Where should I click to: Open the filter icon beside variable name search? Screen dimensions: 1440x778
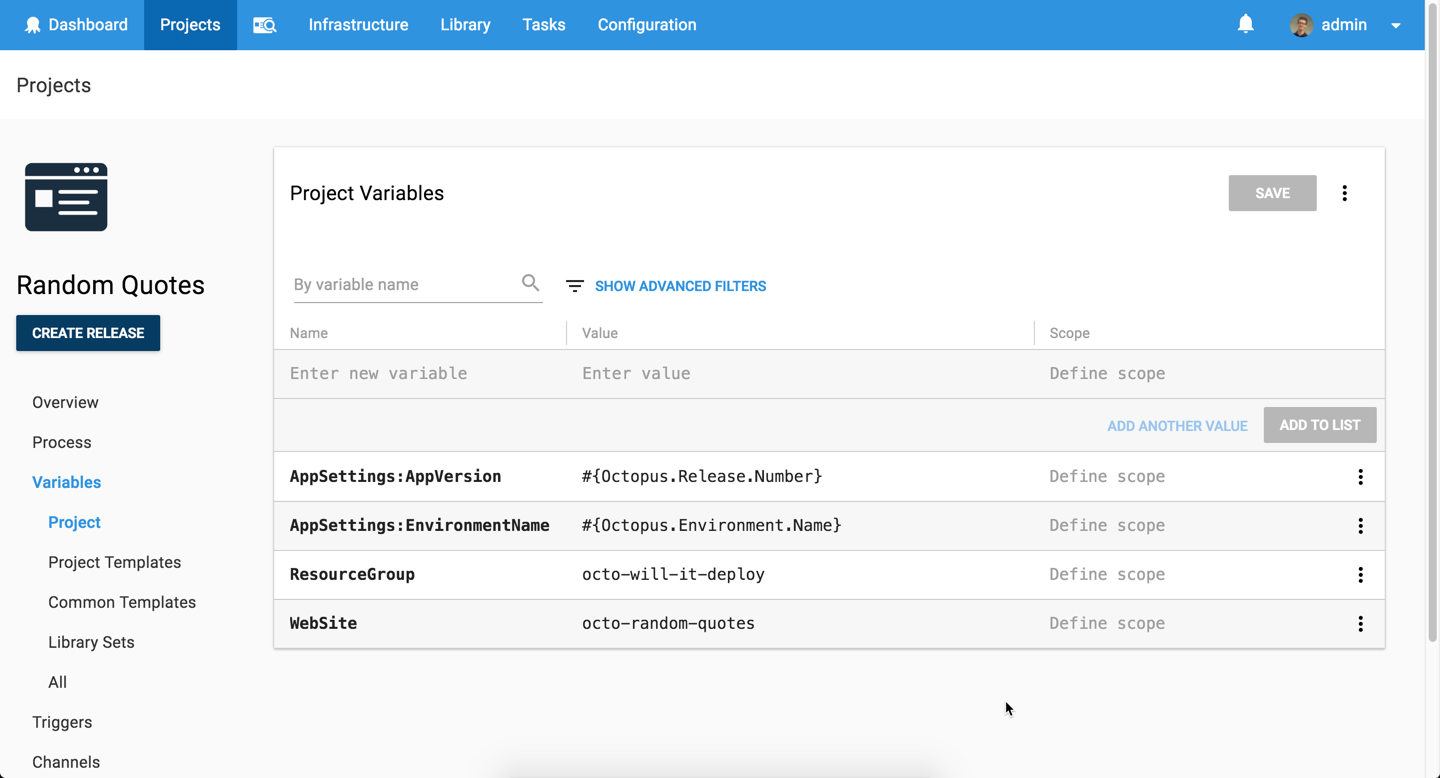pyautogui.click(x=574, y=285)
